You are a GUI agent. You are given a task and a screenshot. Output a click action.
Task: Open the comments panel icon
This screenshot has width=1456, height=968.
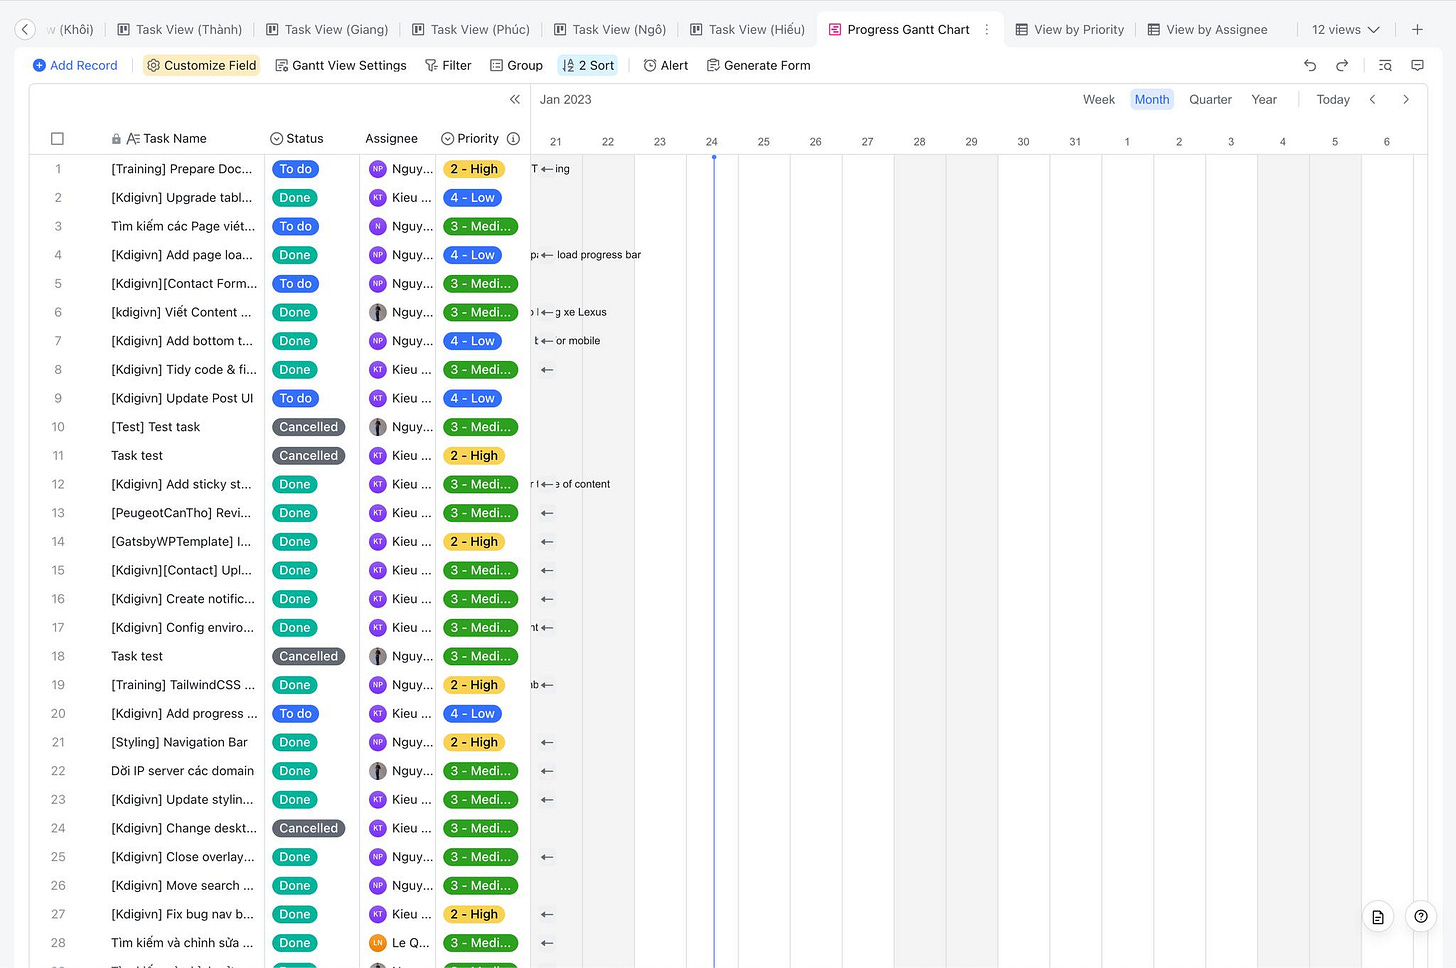(x=1417, y=65)
